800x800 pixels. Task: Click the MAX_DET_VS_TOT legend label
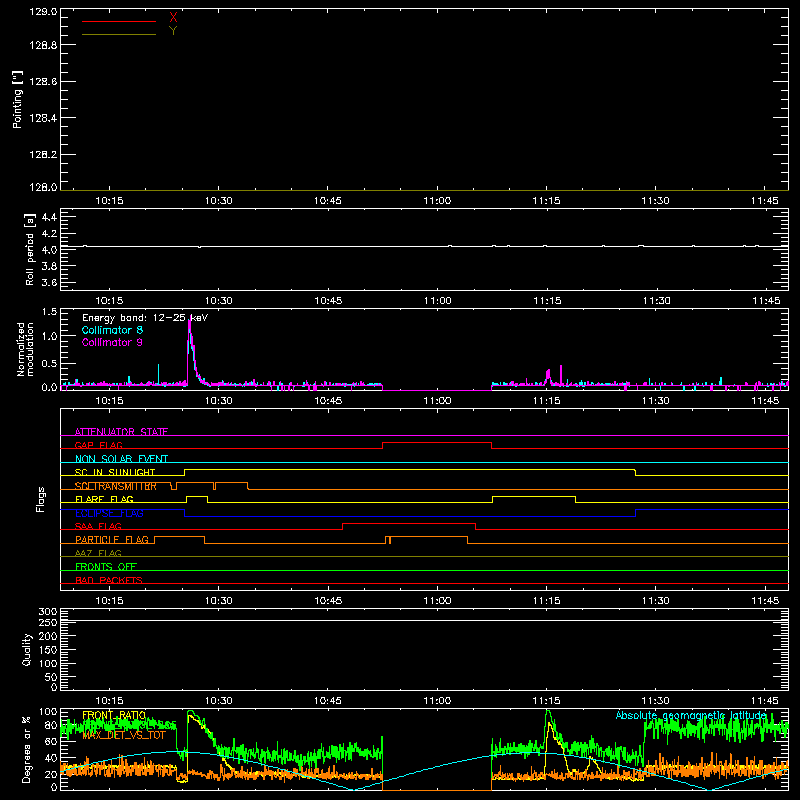[x=124, y=735]
